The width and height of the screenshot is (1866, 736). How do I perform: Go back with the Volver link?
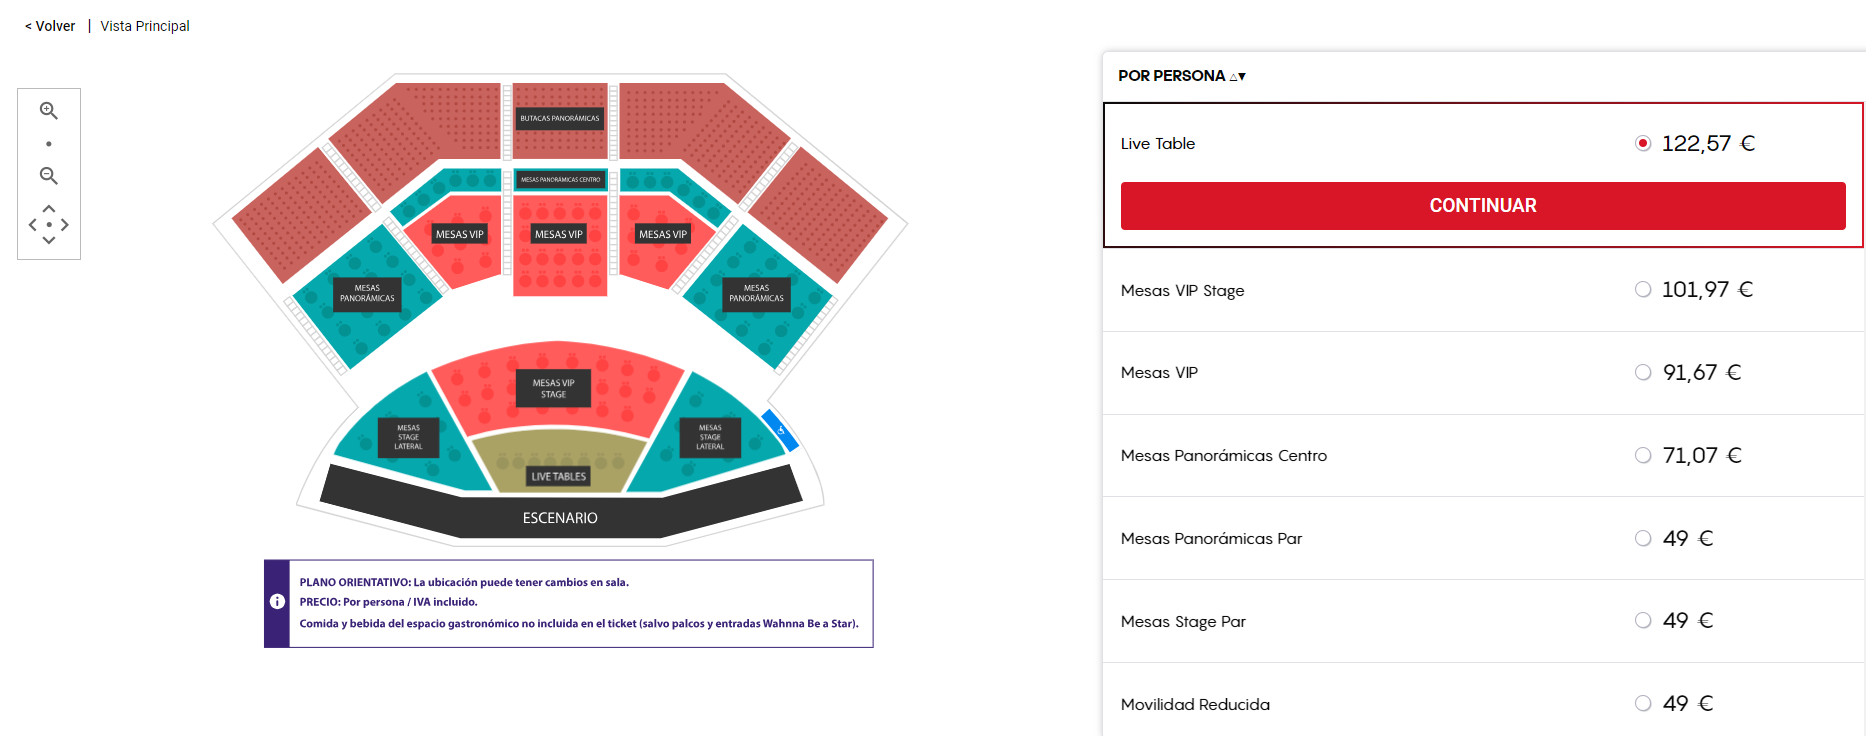point(50,26)
